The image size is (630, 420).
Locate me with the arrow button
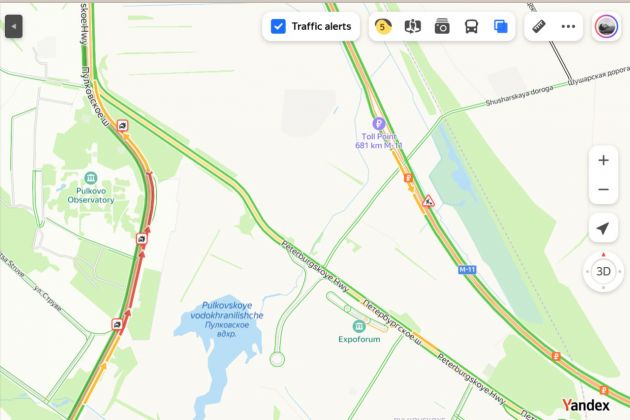point(603,228)
